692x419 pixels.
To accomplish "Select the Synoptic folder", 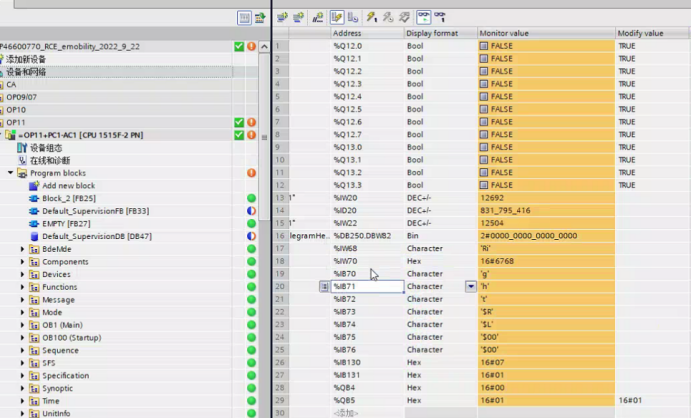I will pos(57,389).
